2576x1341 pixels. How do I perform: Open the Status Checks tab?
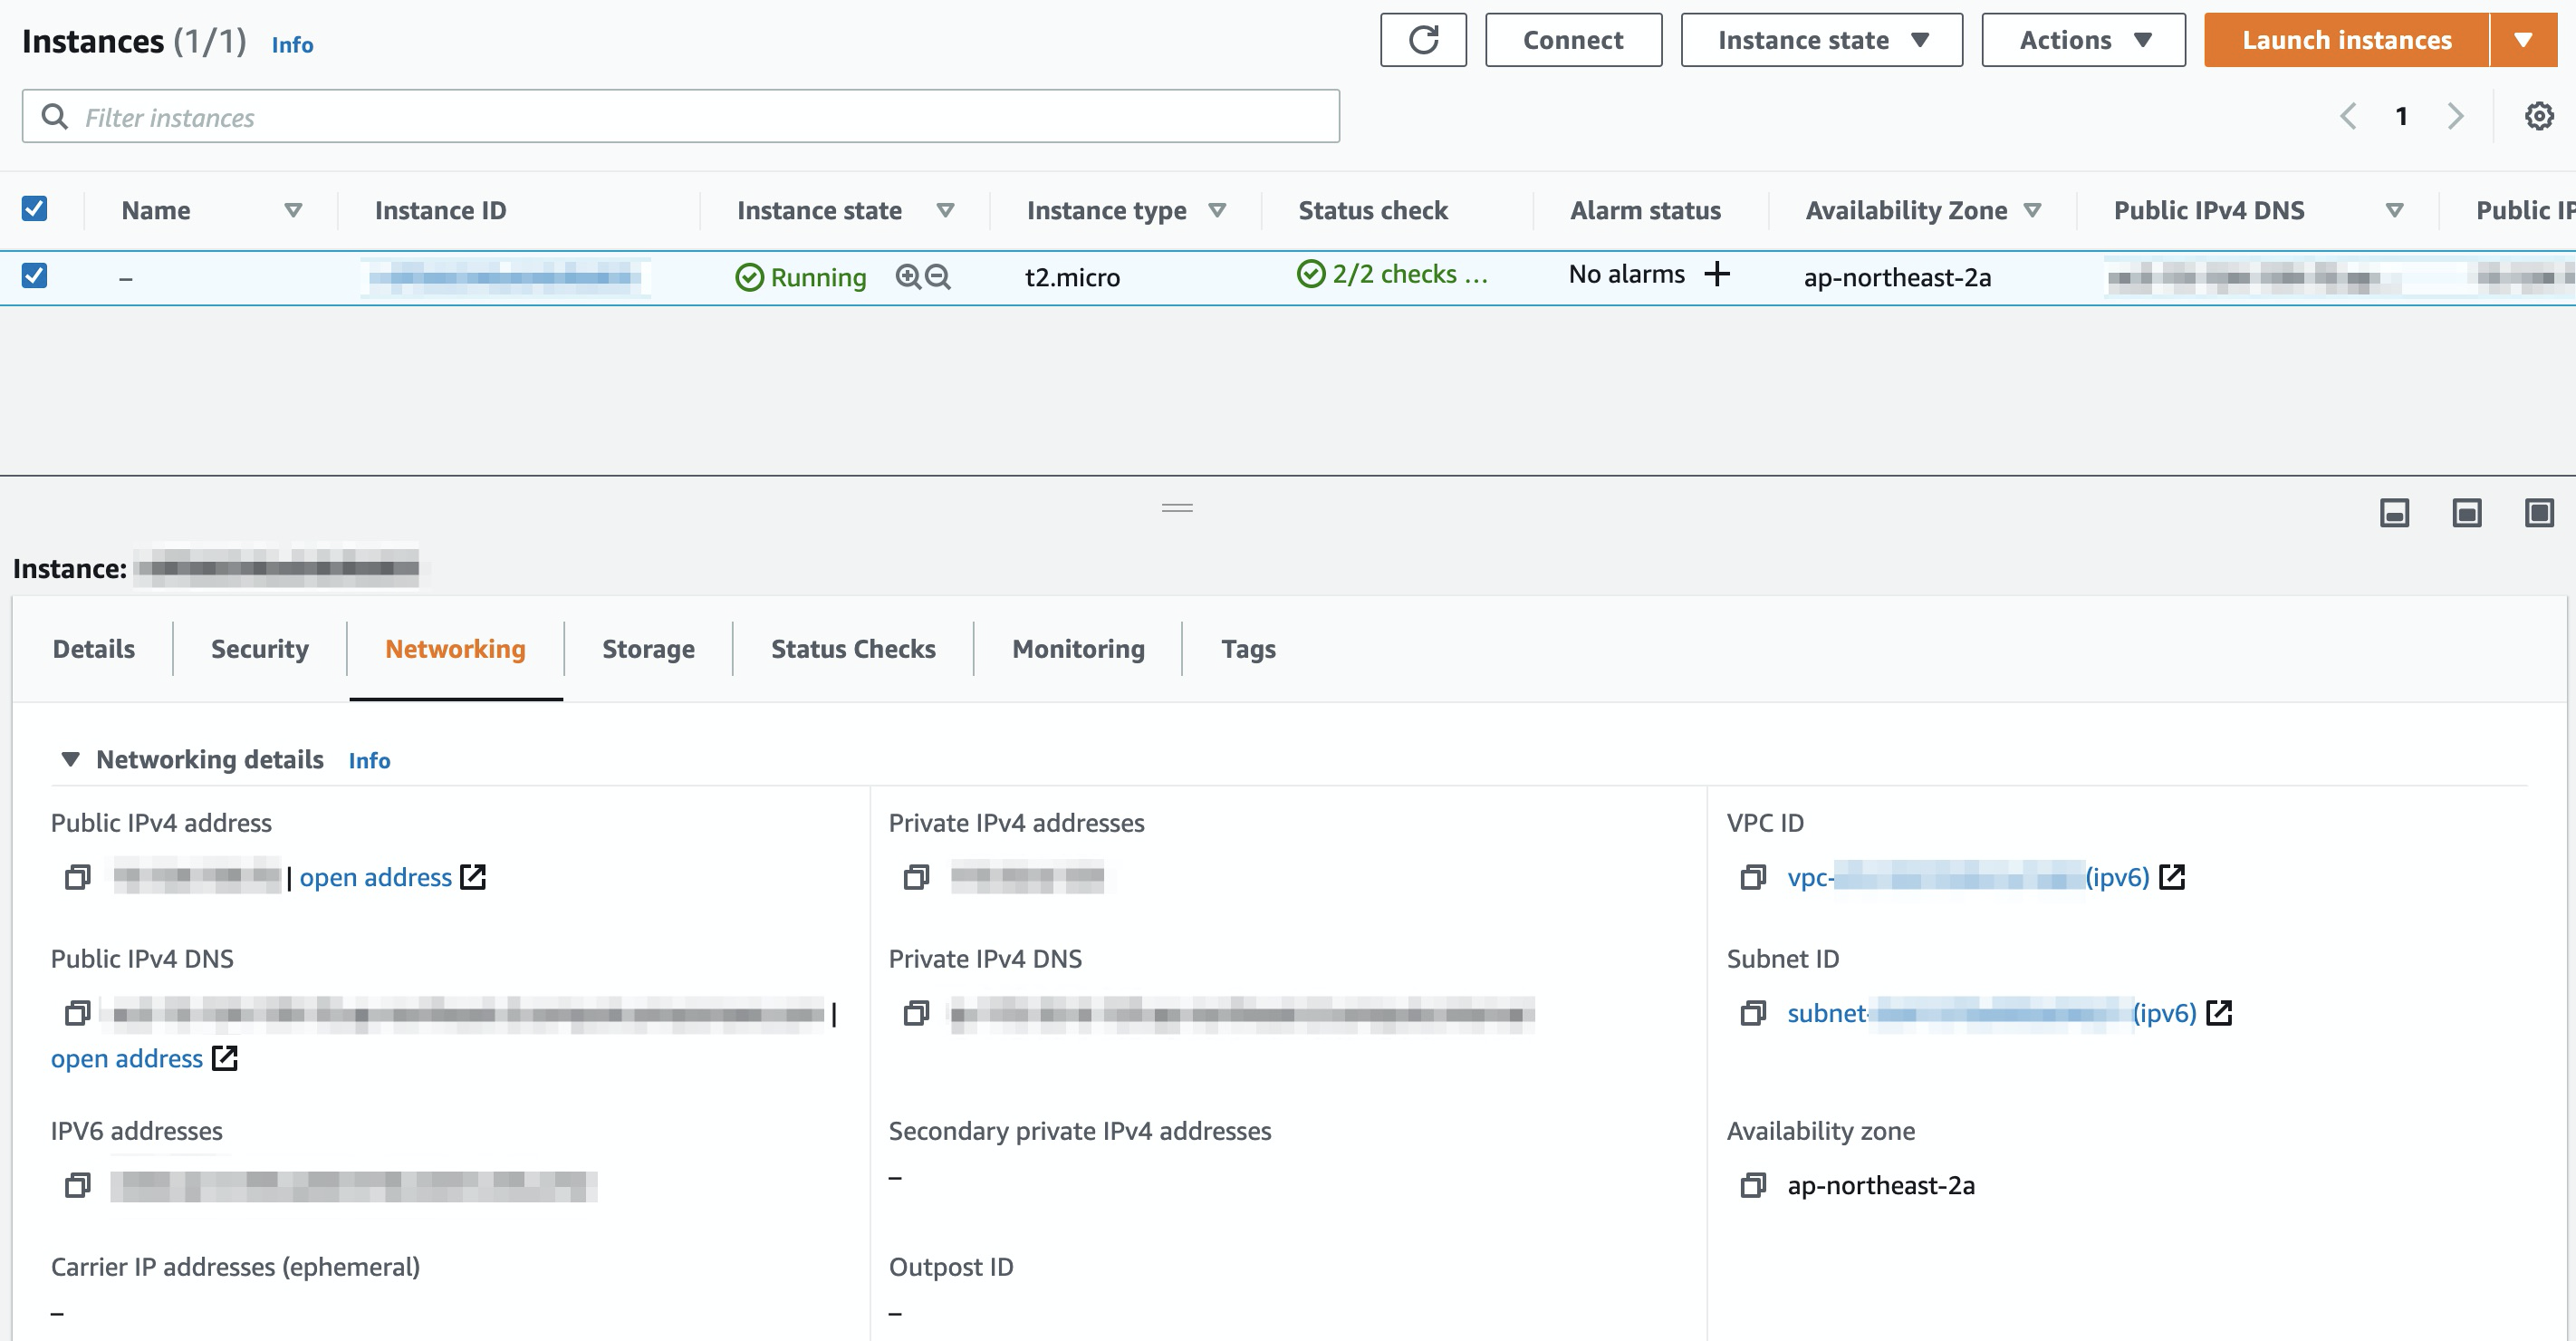pos(852,649)
